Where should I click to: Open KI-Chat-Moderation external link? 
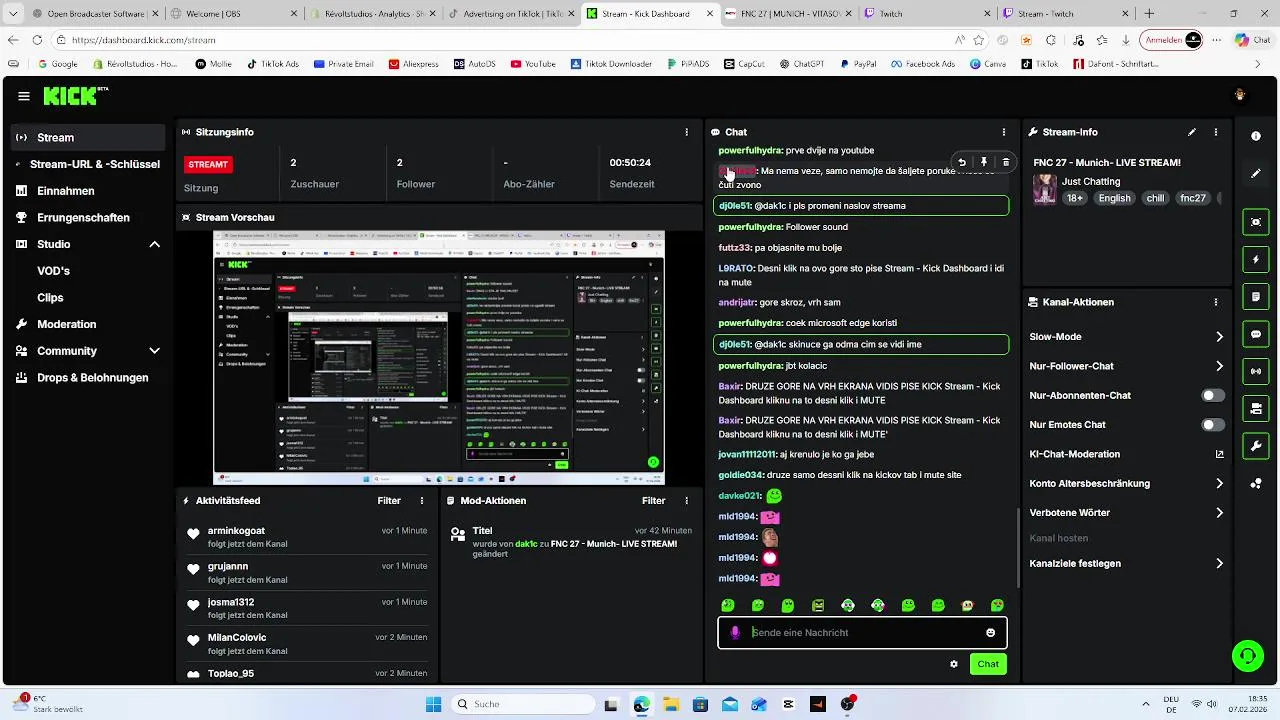point(1219,454)
